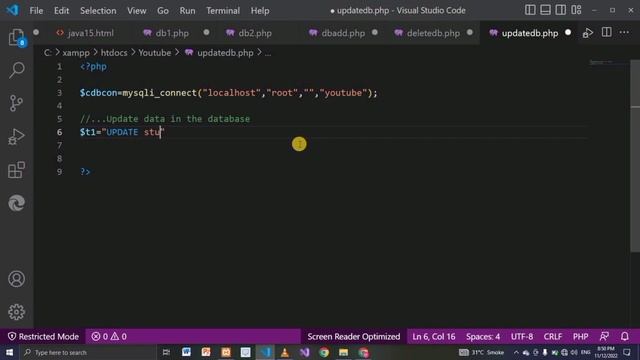Open the Edit menu

pyautogui.click(x=62, y=11)
